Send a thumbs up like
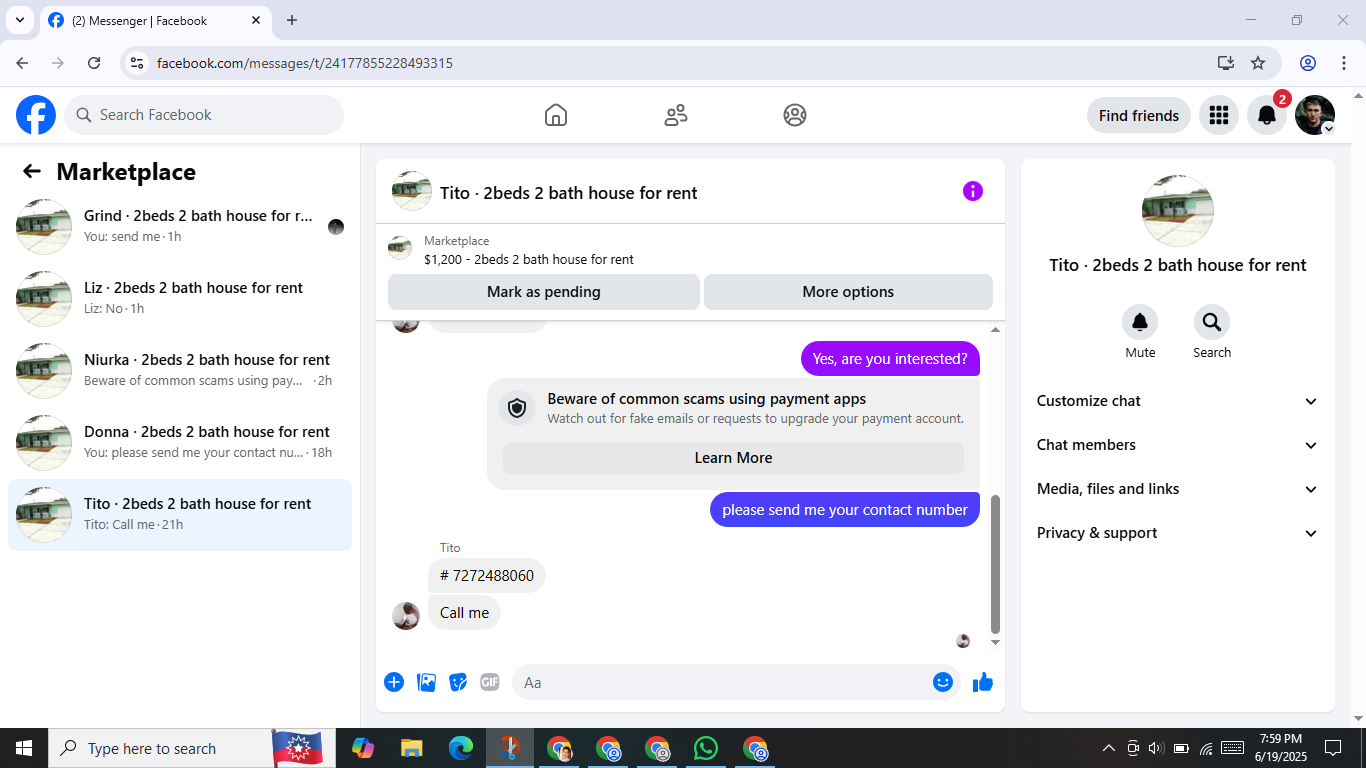The width and height of the screenshot is (1366, 768). coord(983,682)
